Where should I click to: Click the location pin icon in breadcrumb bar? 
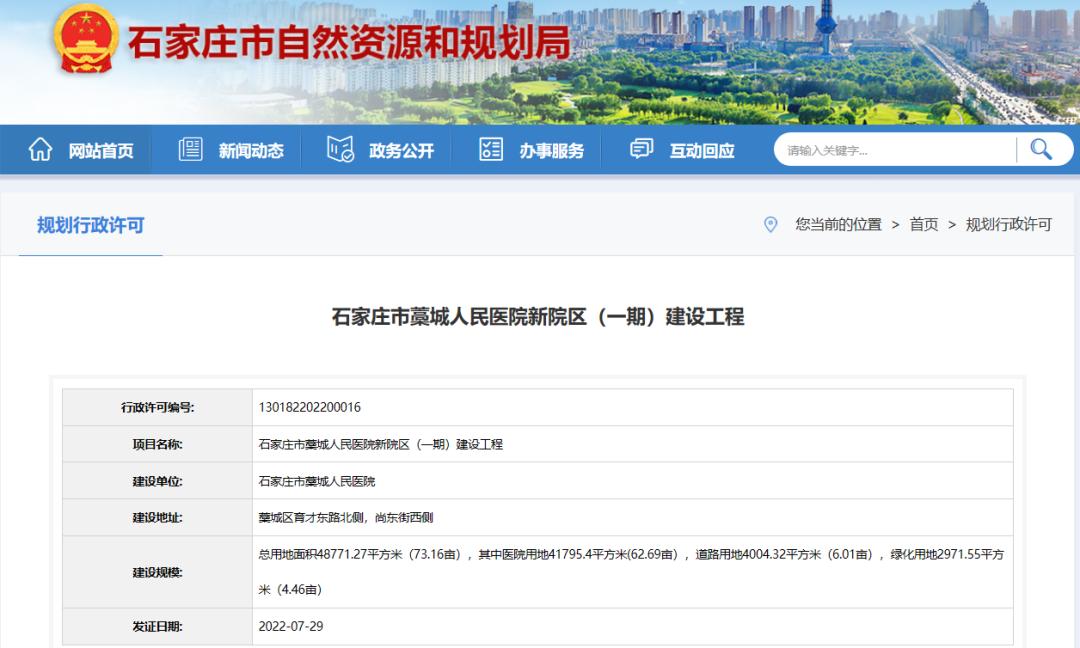click(769, 225)
